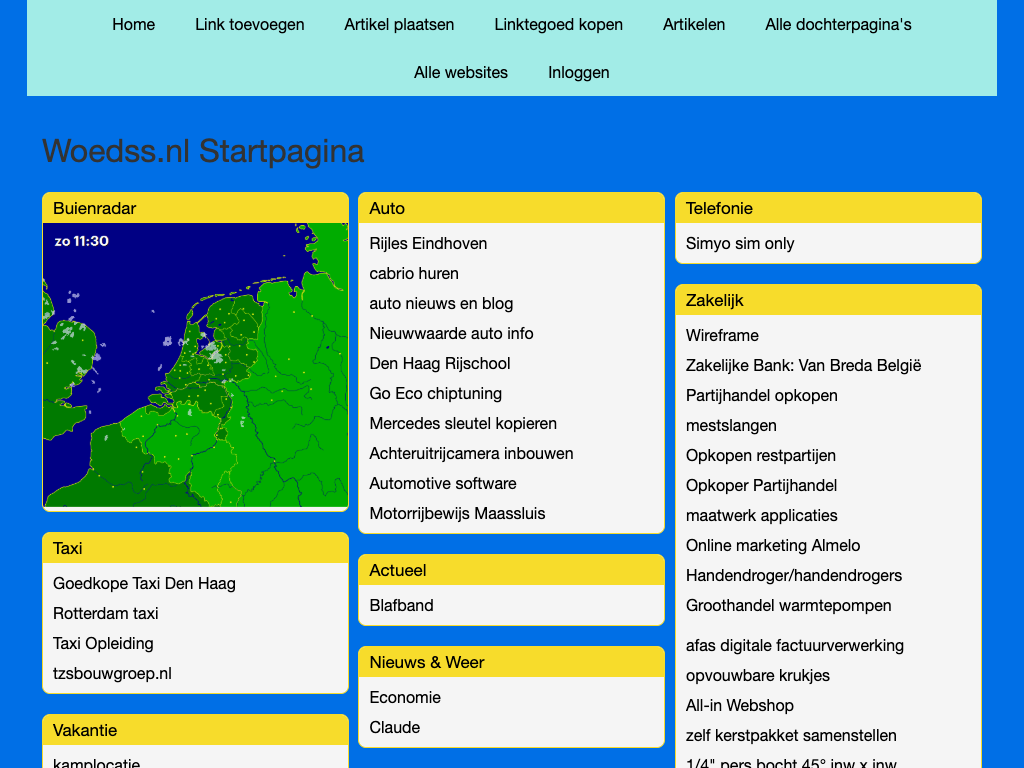1024x768 pixels.
Task: Go to Link toevoegen page
Action: (x=249, y=24)
